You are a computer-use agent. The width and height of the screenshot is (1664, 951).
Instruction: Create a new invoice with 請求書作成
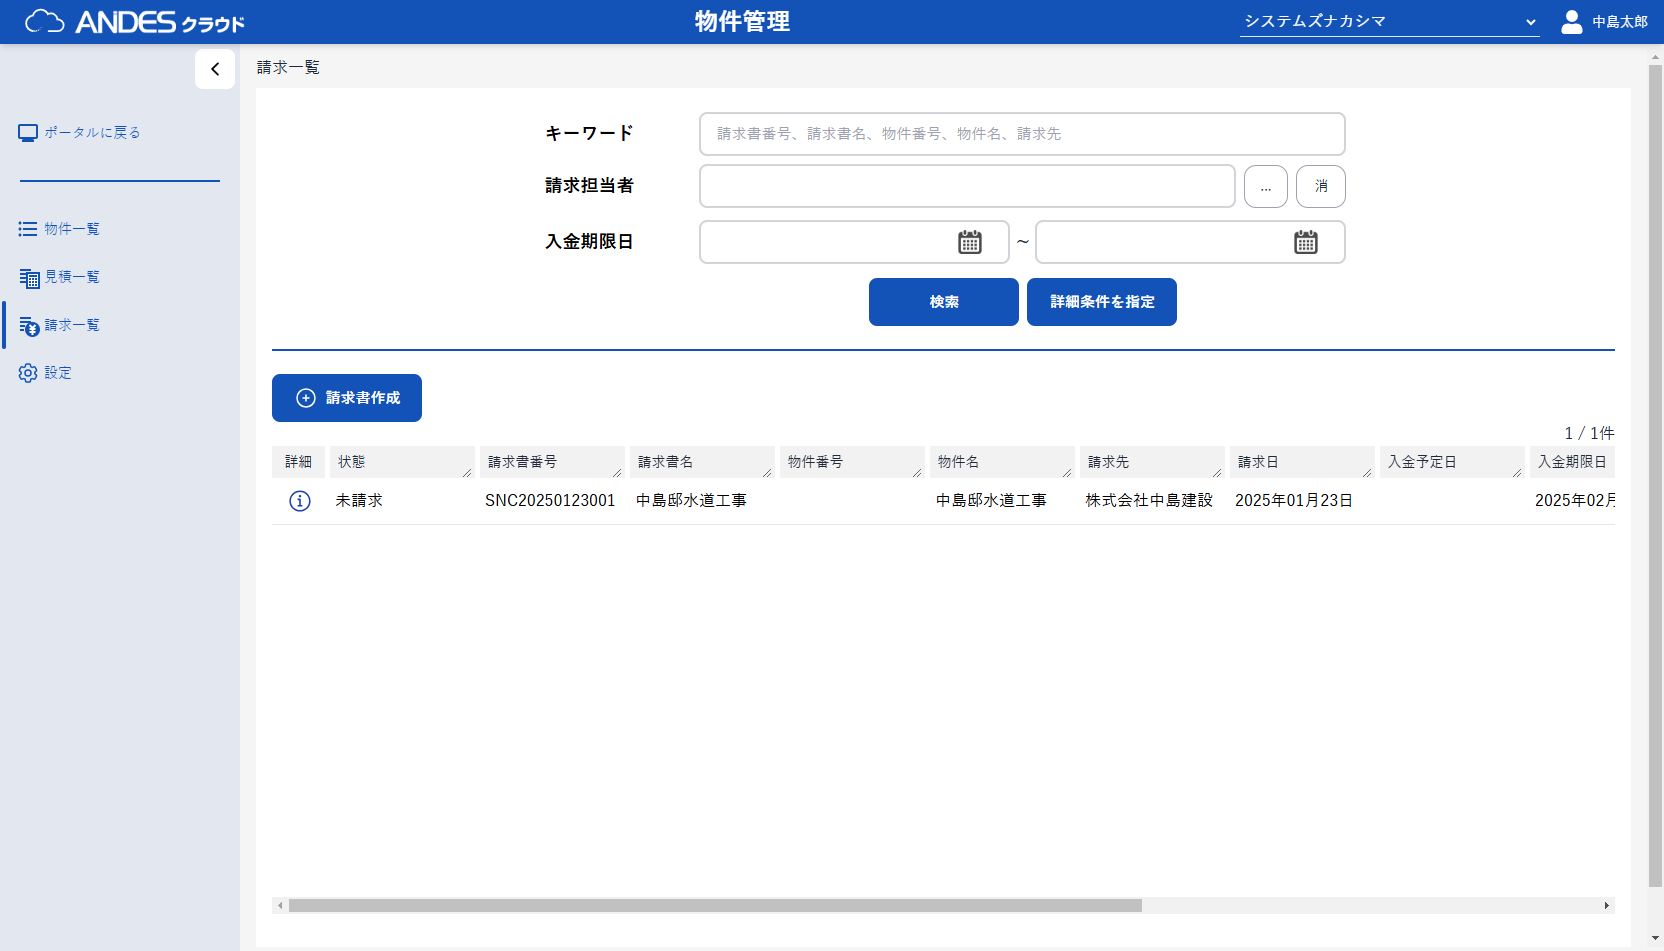[x=346, y=397]
